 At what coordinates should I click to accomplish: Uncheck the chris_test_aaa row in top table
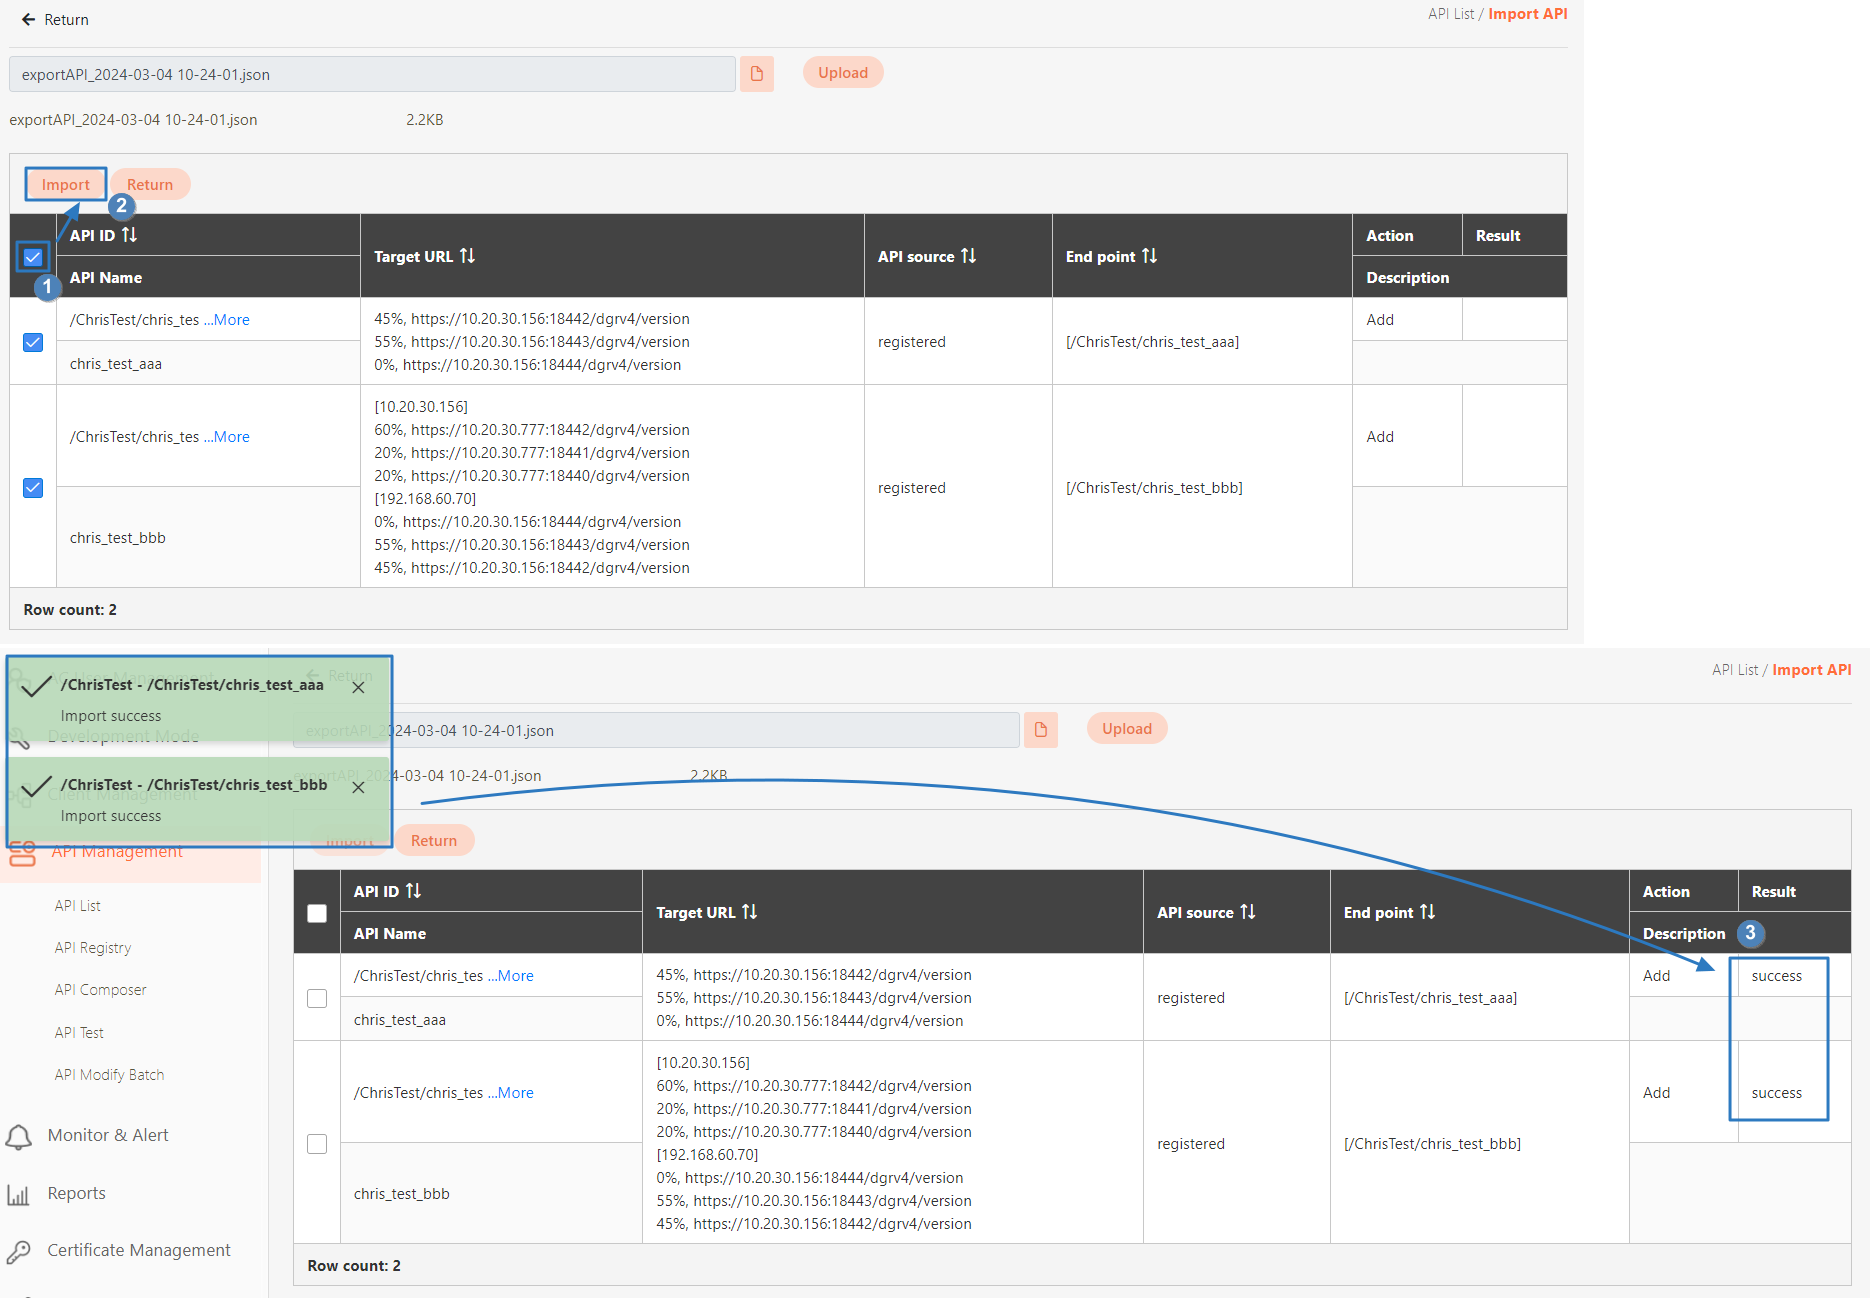click(33, 342)
